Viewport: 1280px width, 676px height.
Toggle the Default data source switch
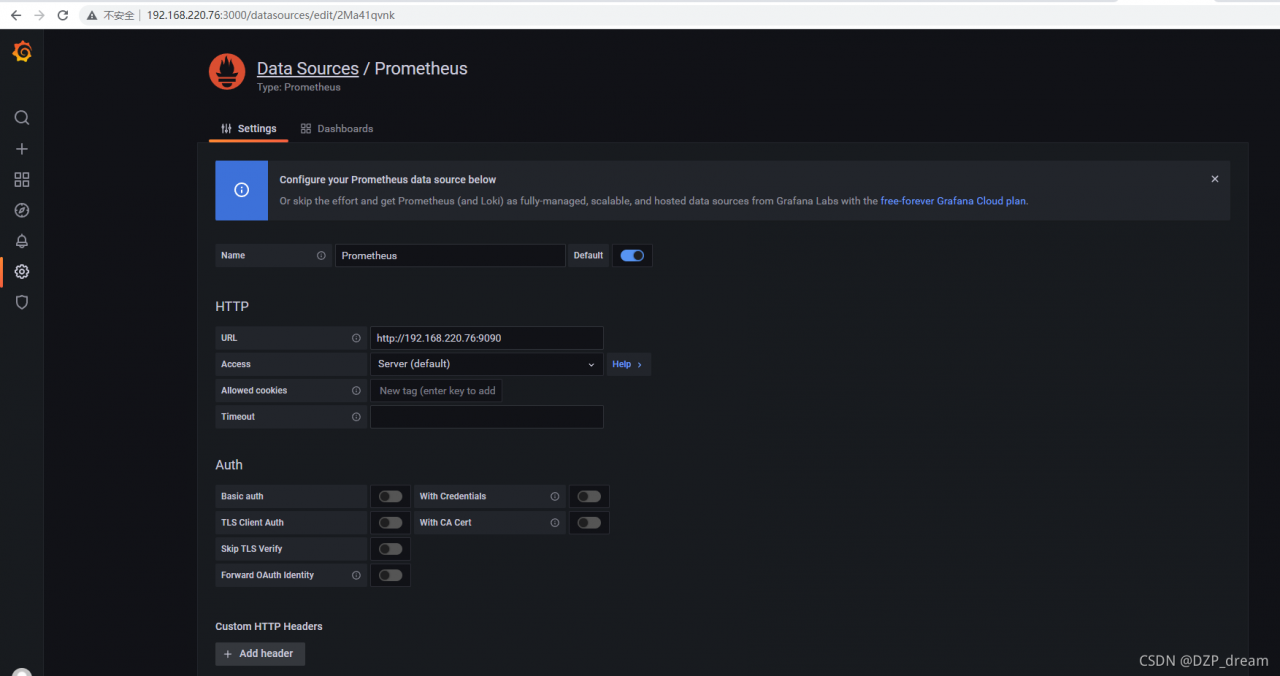[632, 256]
